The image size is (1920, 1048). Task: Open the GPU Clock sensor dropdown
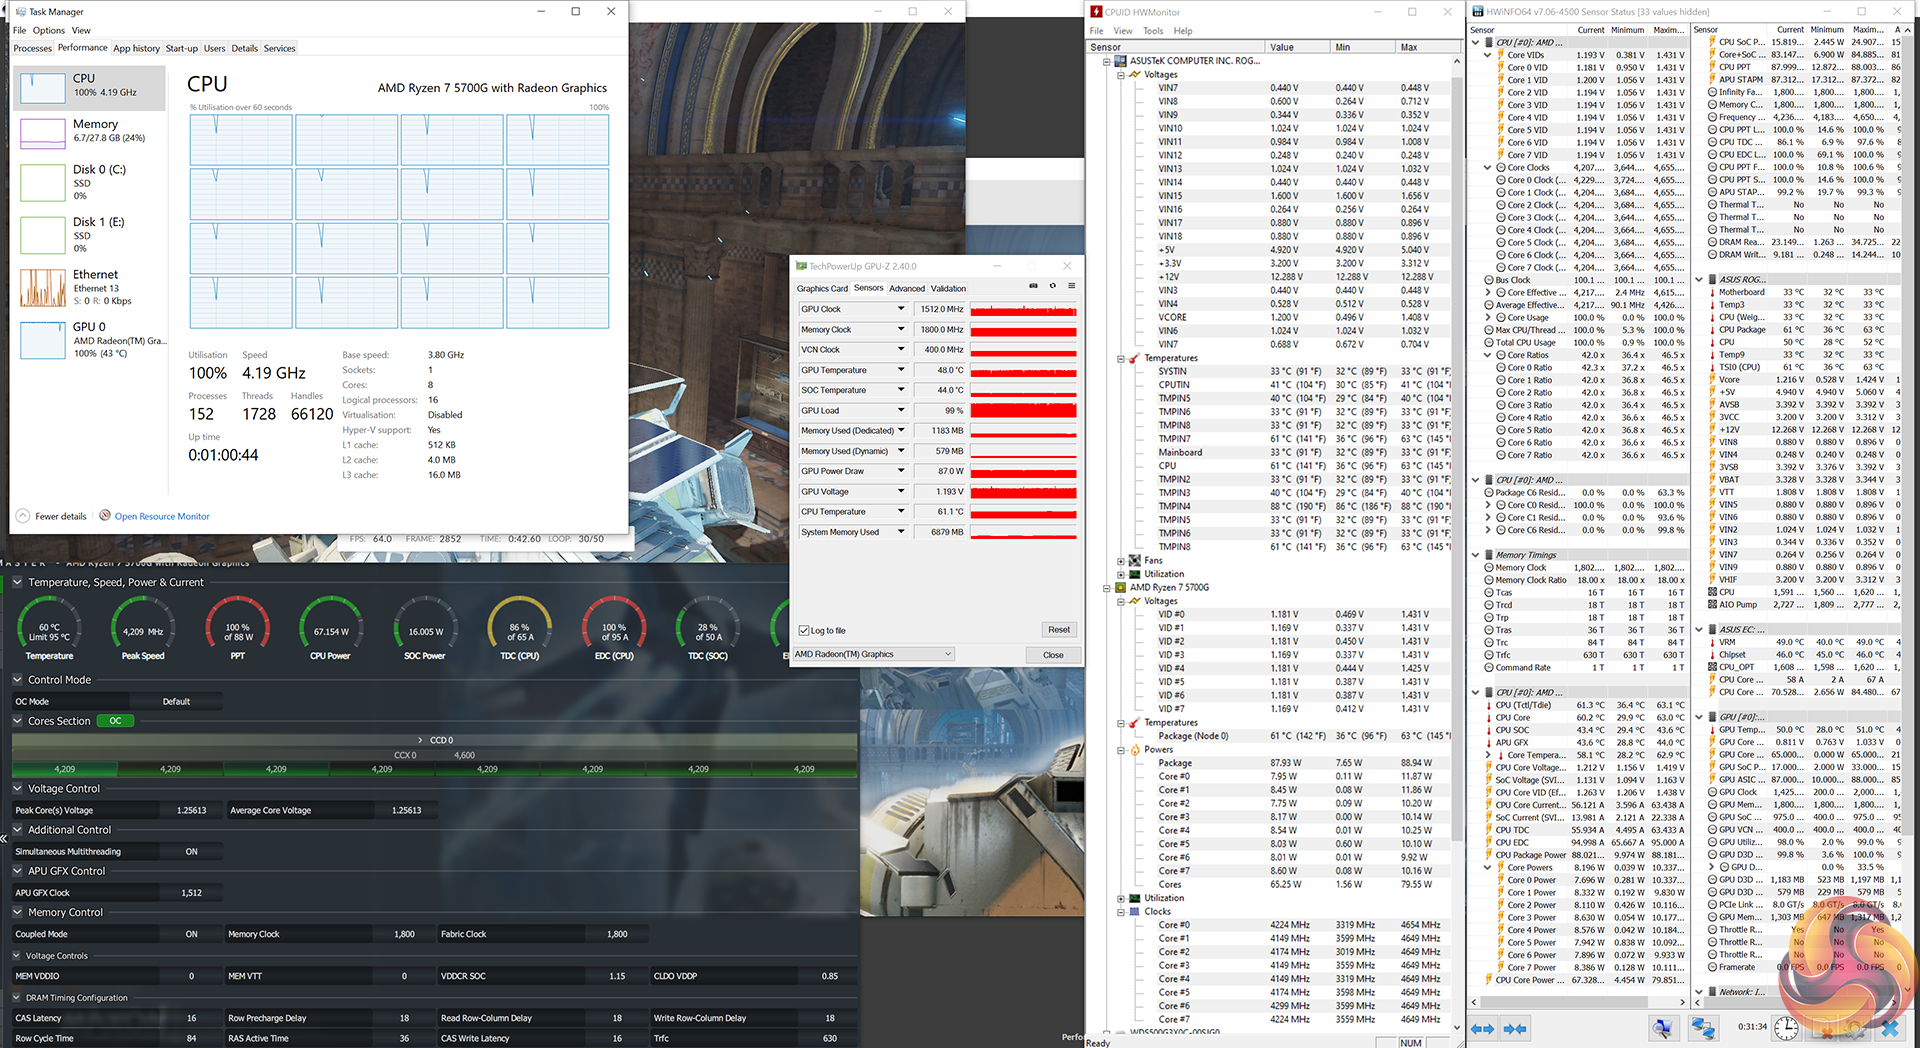[901, 309]
